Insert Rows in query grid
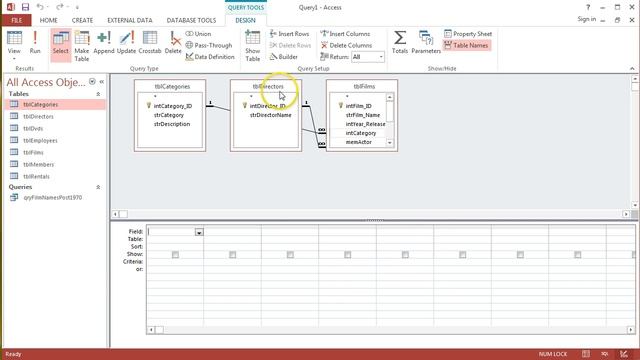 (x=289, y=34)
